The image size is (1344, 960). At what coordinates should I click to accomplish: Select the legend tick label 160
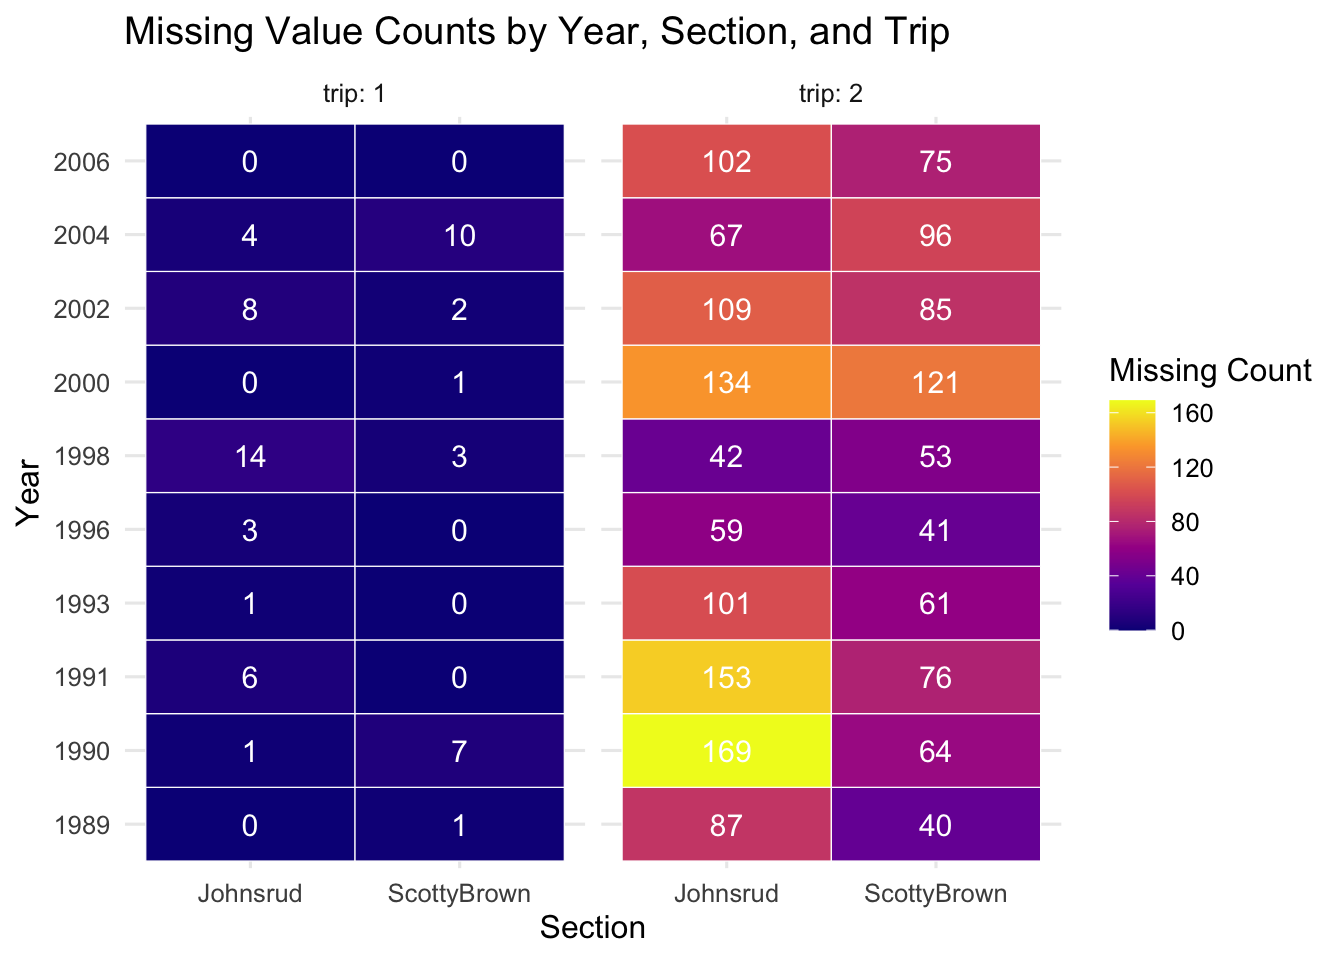click(1192, 414)
